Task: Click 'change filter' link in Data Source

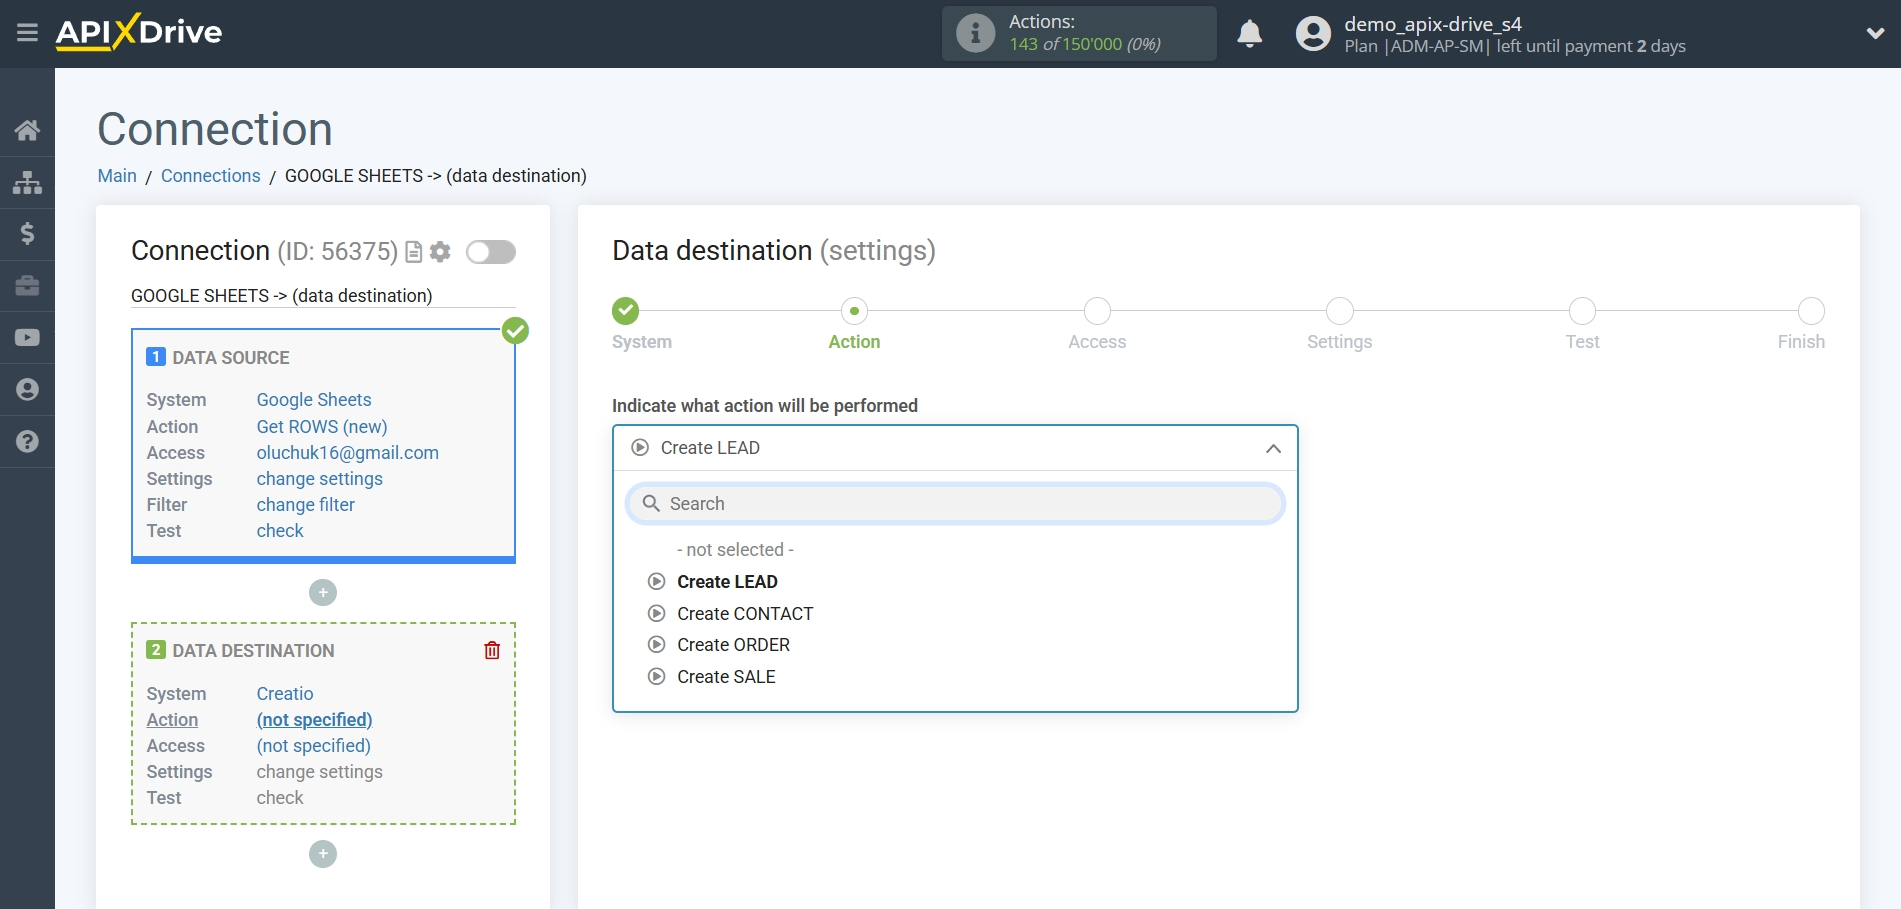Action: (x=305, y=505)
